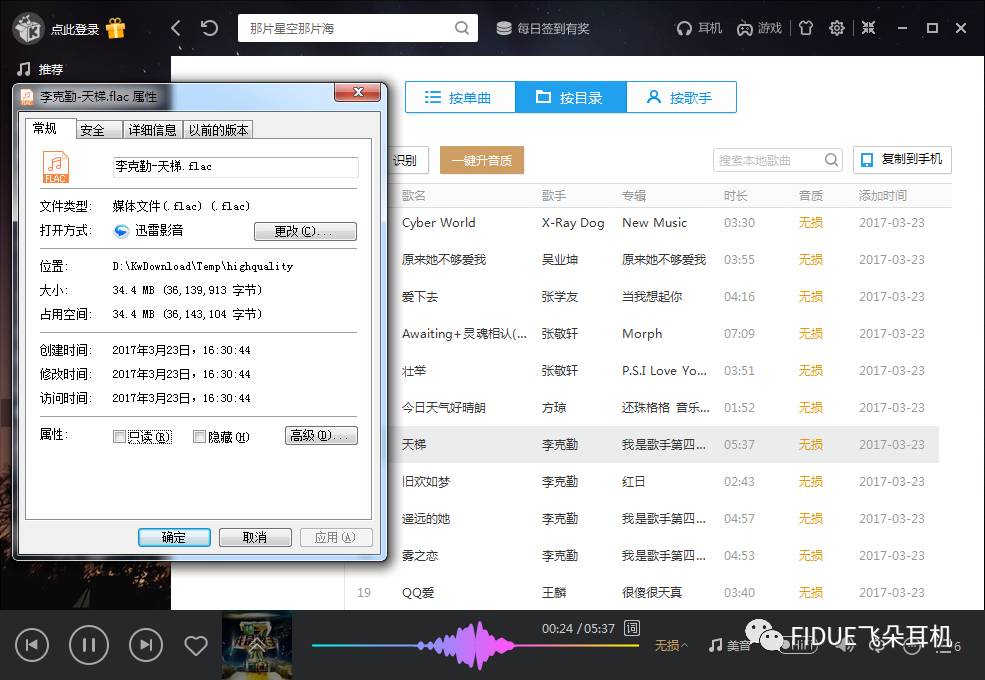Click the 高级 attributes button
Screen dimensions: 985x680
point(321,436)
